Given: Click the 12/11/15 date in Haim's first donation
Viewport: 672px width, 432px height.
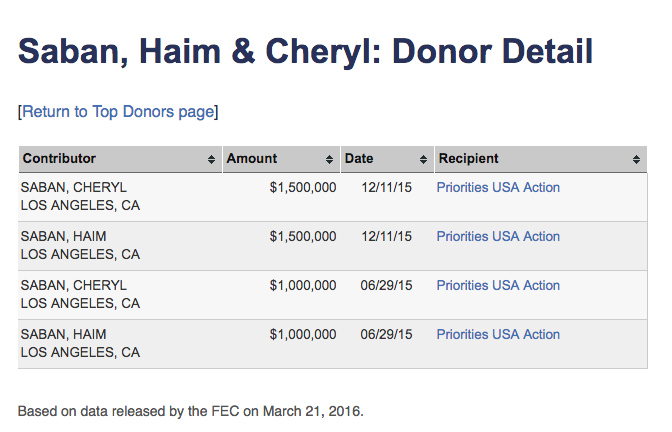Looking at the screenshot, I should click(x=386, y=236).
